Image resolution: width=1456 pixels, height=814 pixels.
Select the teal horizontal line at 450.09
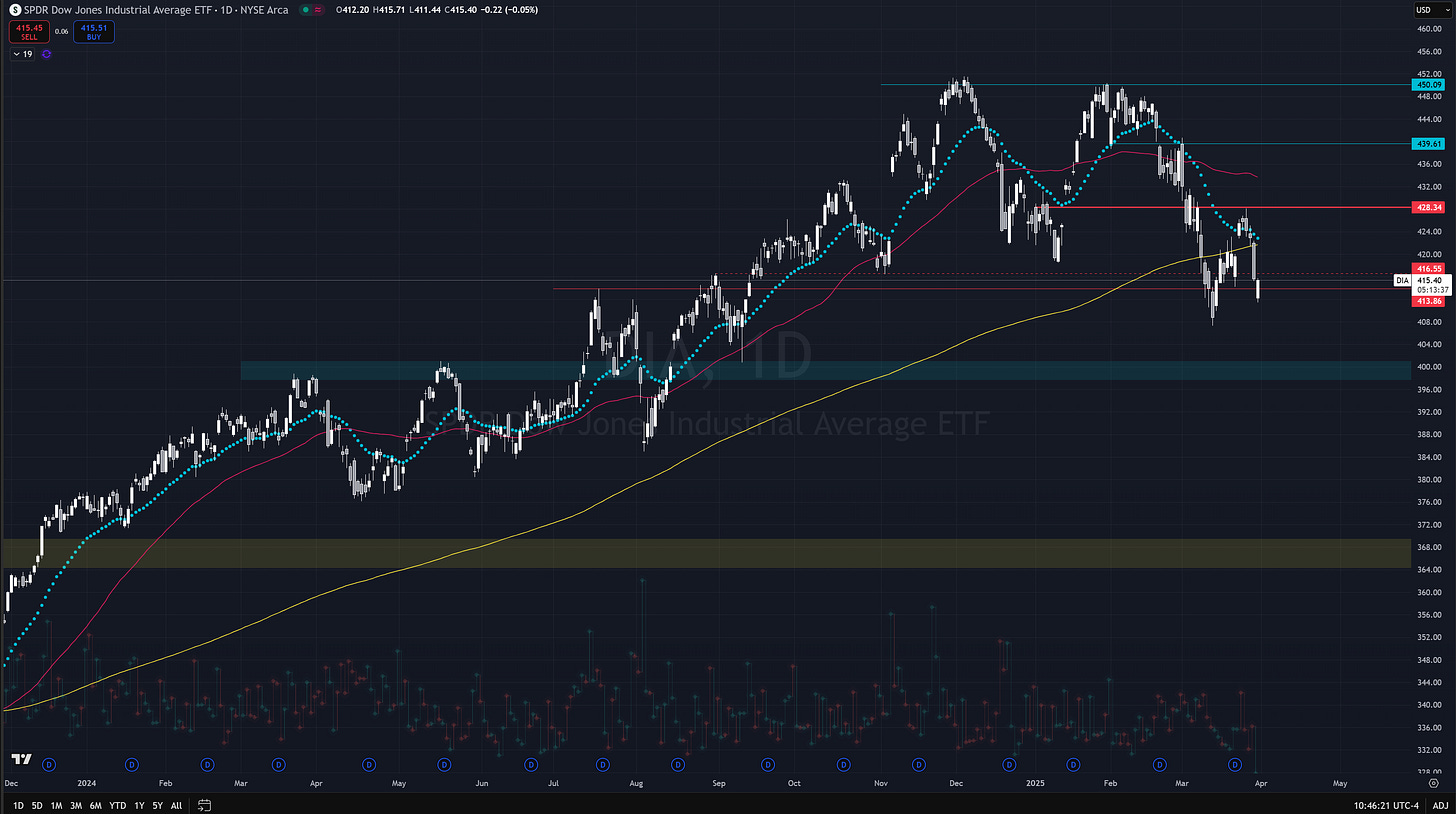pyautogui.click(x=1145, y=85)
